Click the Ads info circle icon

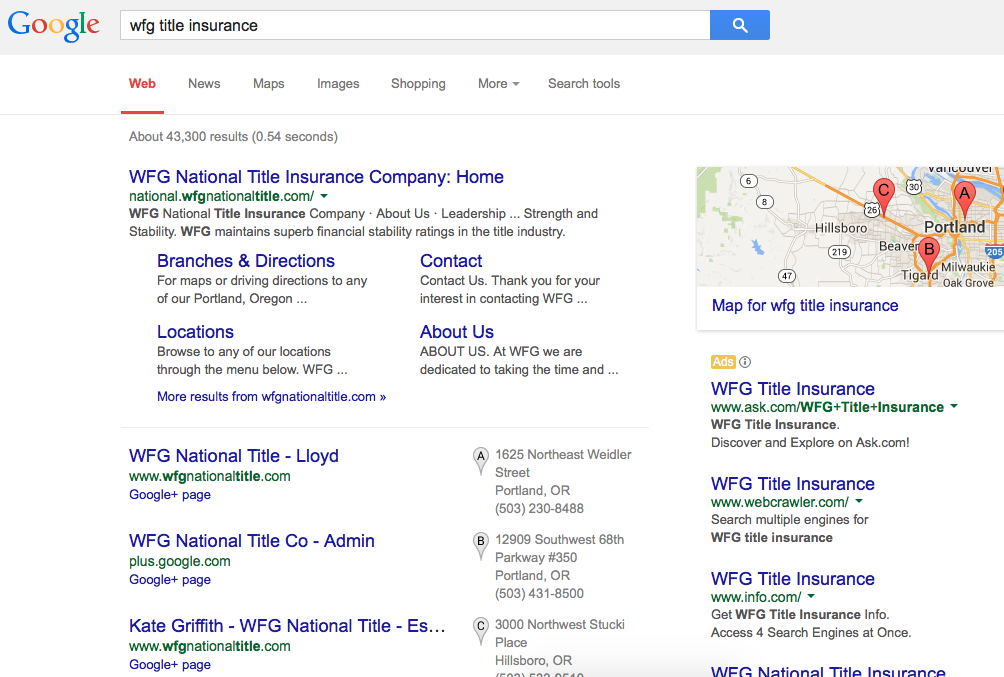point(745,362)
